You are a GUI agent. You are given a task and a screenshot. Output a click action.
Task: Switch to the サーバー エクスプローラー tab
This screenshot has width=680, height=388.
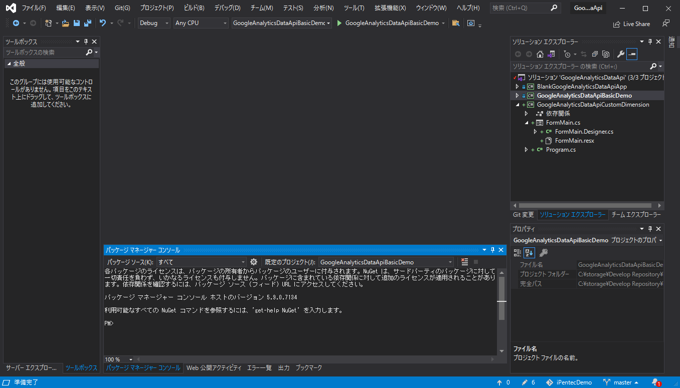[31, 368]
